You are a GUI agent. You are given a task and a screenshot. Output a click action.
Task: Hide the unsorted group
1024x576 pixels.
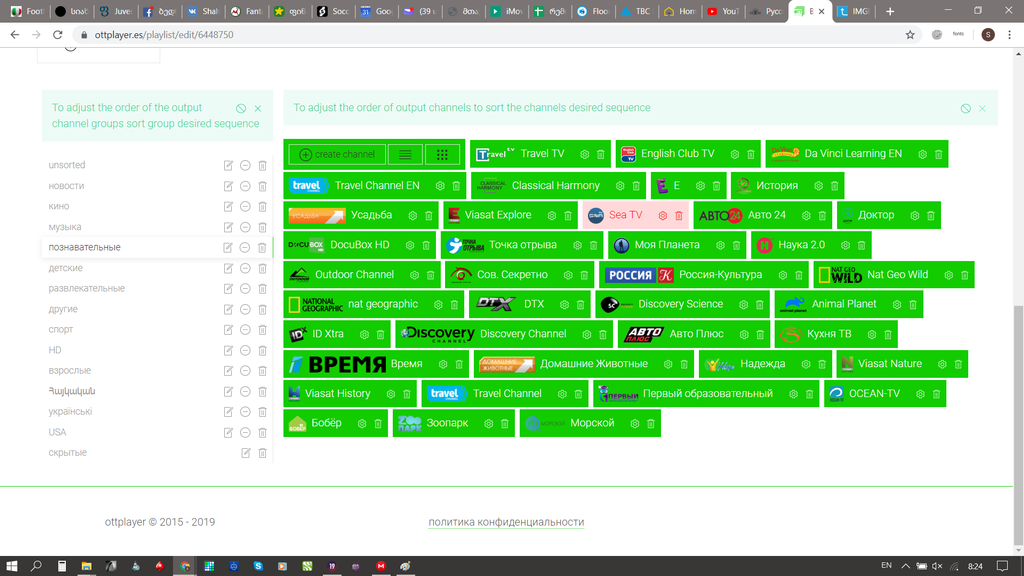[245, 166]
